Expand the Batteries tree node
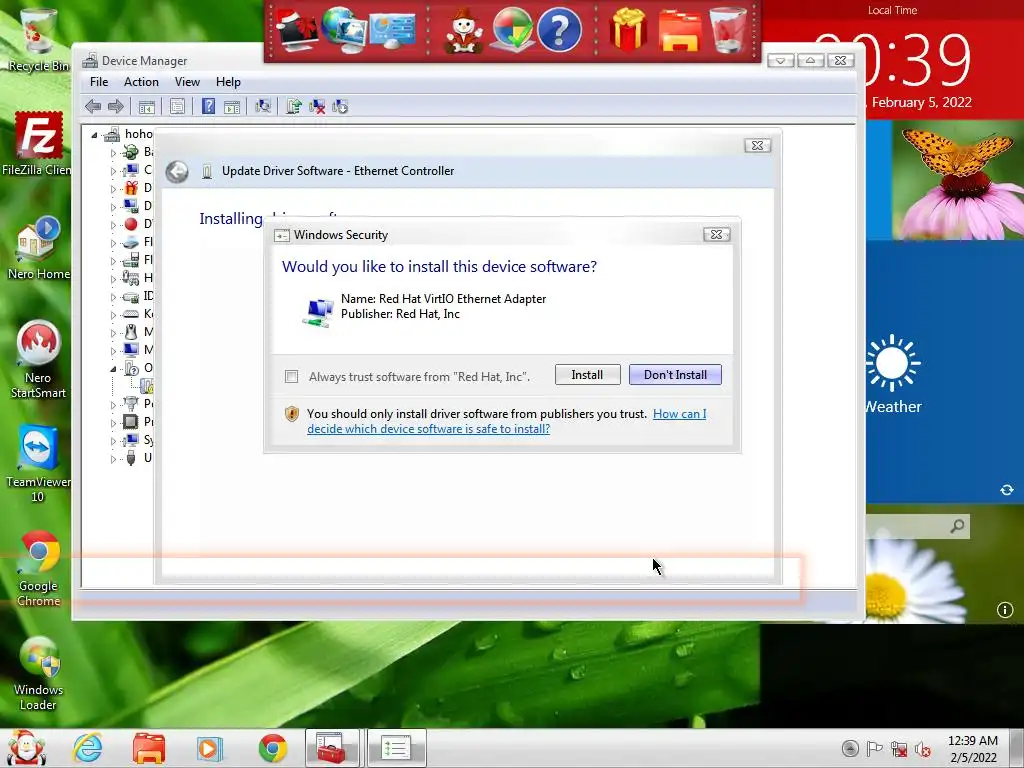Viewport: 1024px width, 768px height. pos(113,153)
